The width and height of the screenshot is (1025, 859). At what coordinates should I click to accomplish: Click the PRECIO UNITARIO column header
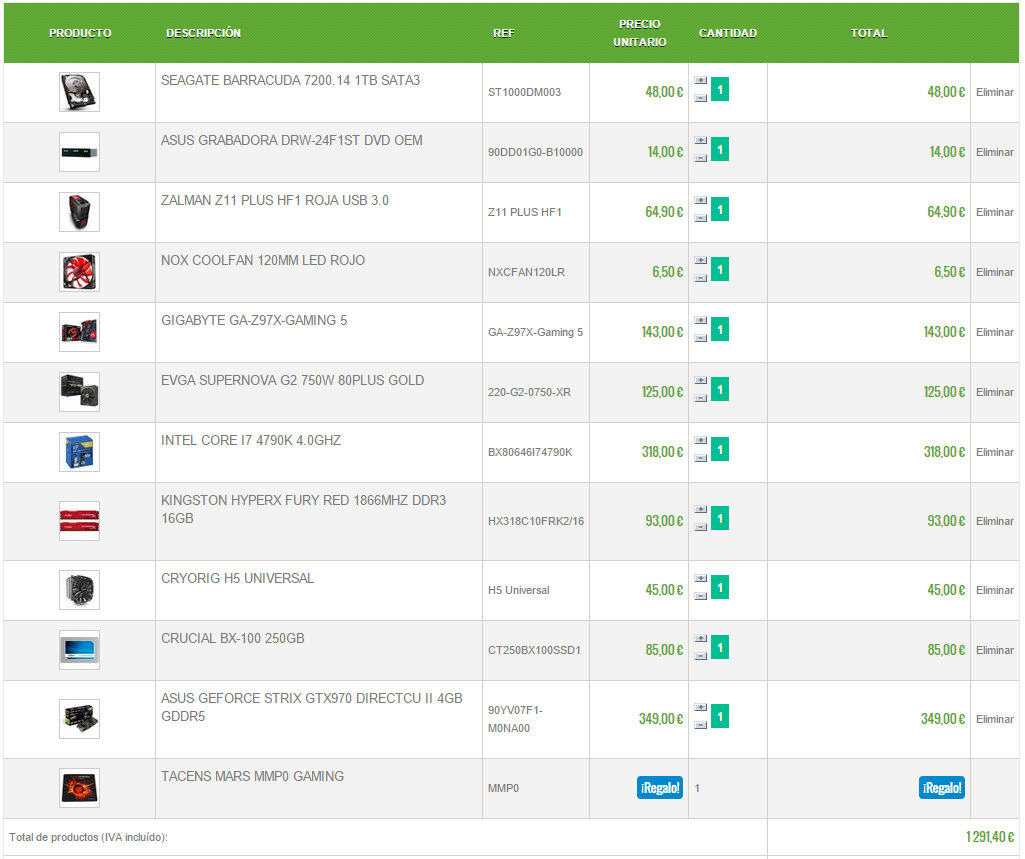pos(639,33)
